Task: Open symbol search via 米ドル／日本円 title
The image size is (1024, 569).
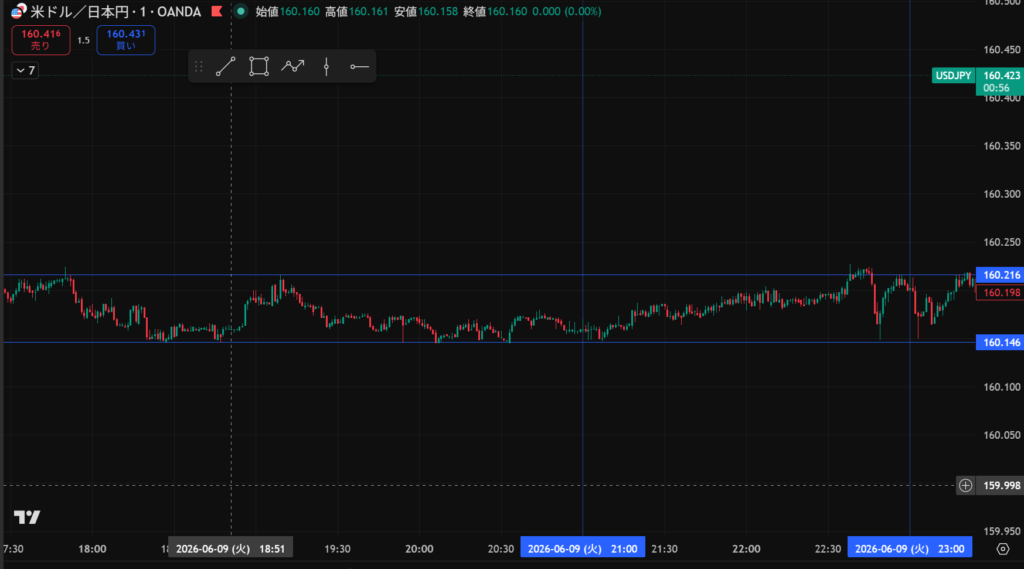Action: pyautogui.click(x=79, y=12)
